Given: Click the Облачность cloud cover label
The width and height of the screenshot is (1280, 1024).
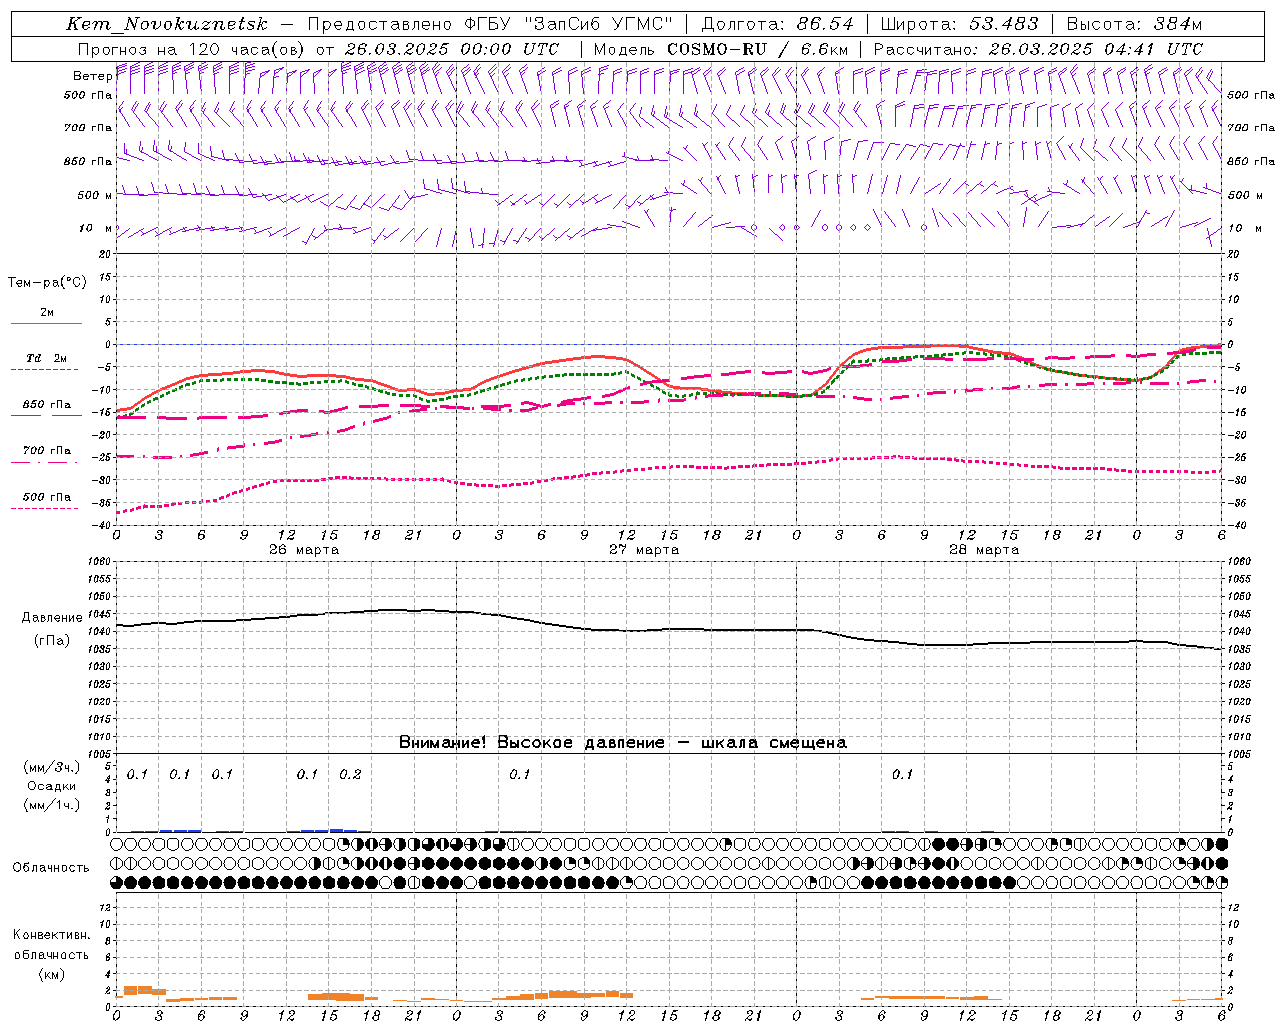Looking at the screenshot, I should 51,868.
